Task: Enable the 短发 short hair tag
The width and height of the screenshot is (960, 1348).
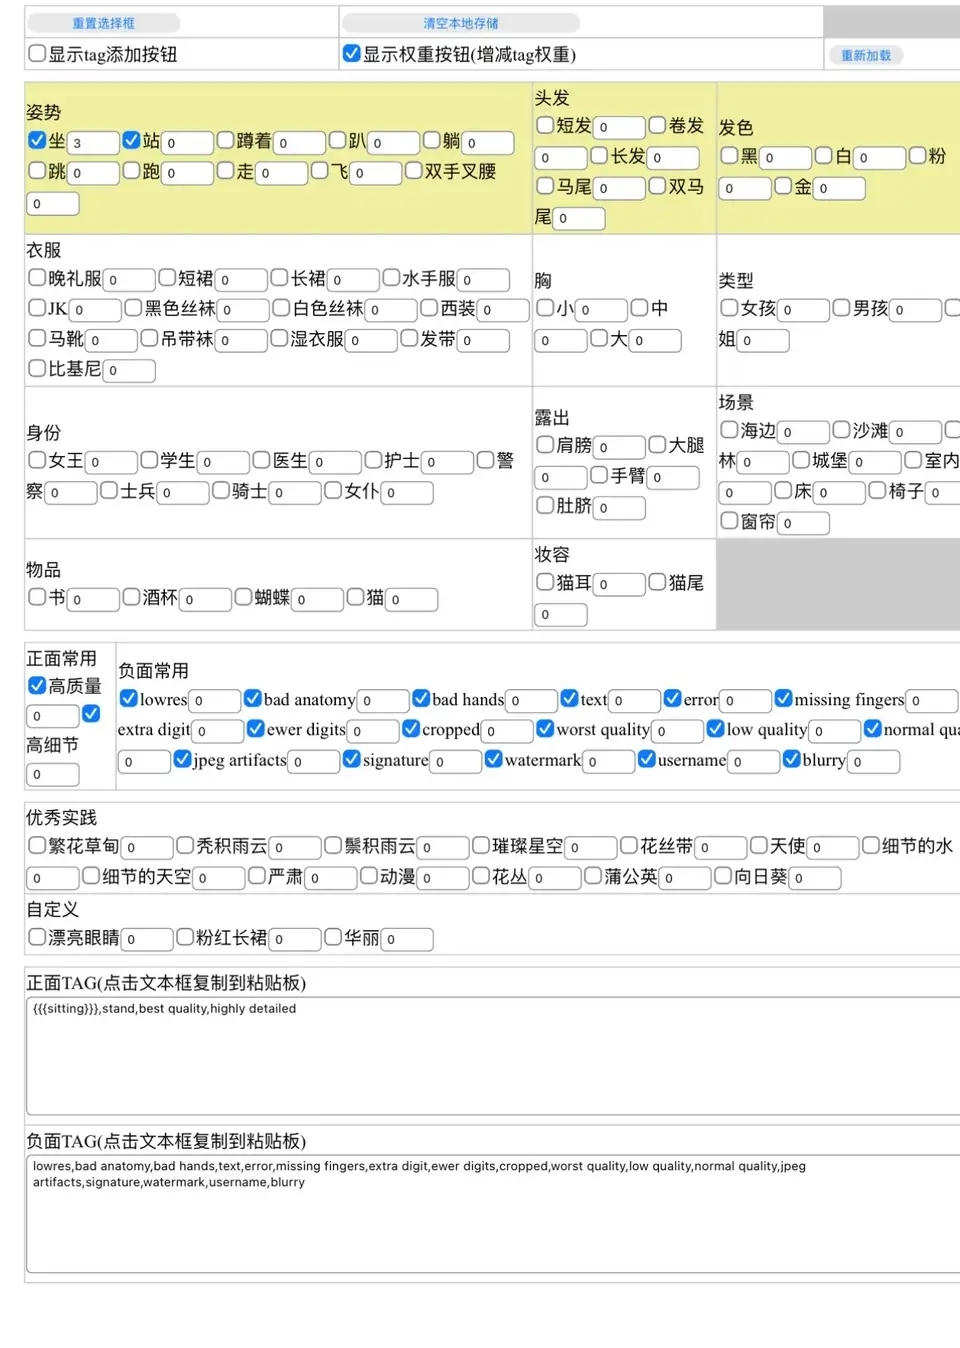Action: click(x=544, y=125)
